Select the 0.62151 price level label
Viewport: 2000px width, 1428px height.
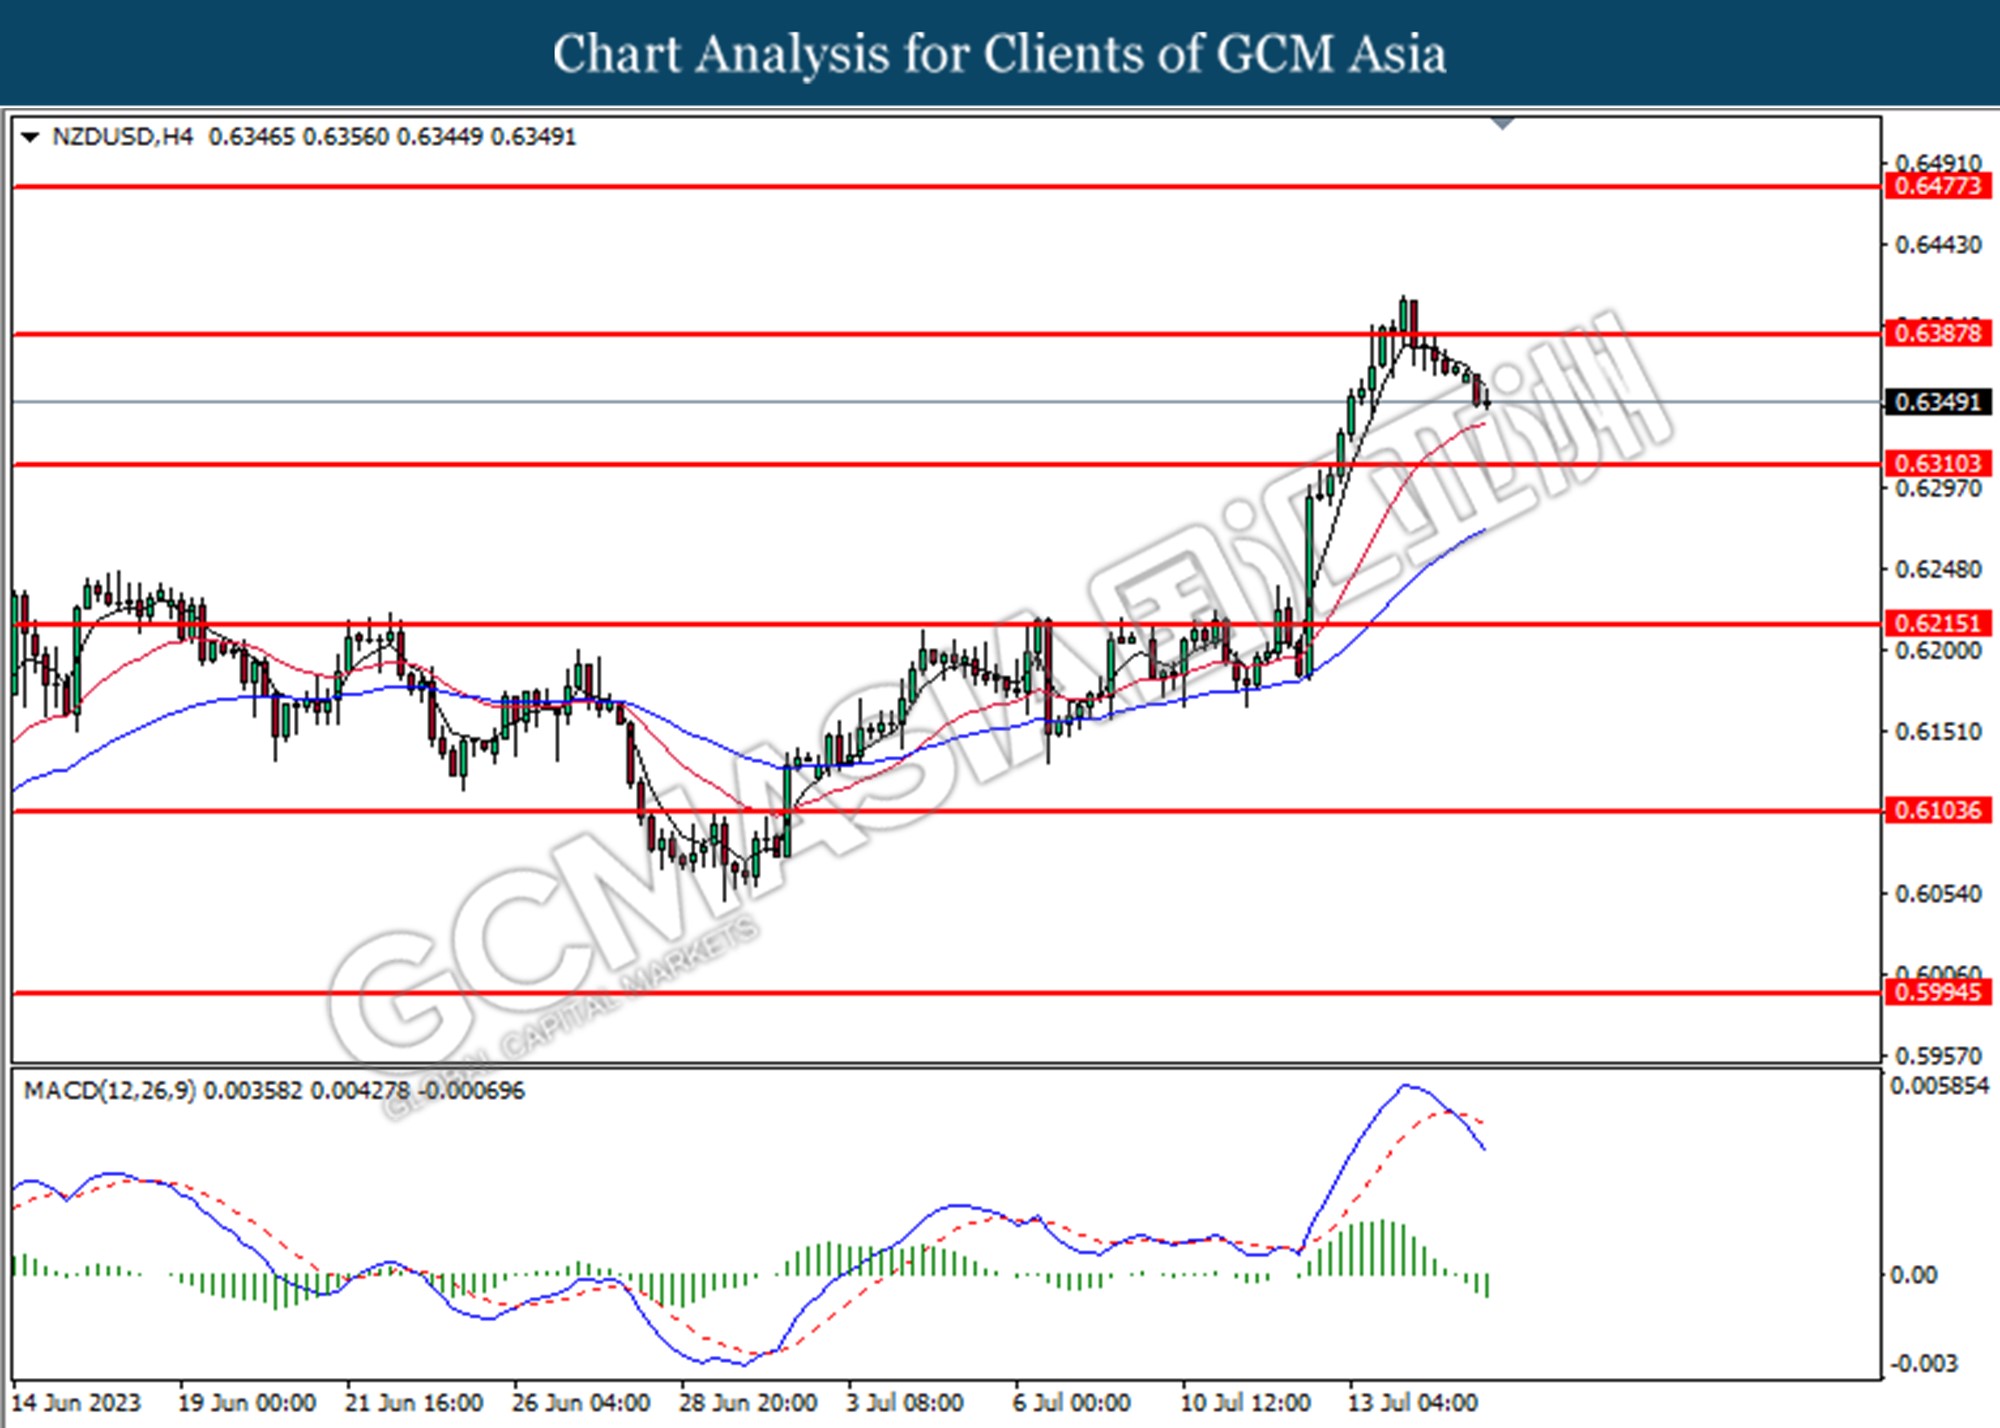coord(1938,623)
